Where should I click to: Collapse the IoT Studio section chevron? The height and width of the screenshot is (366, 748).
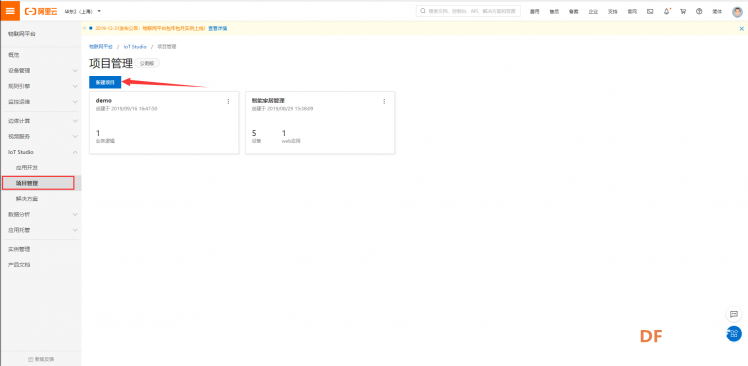click(x=75, y=152)
